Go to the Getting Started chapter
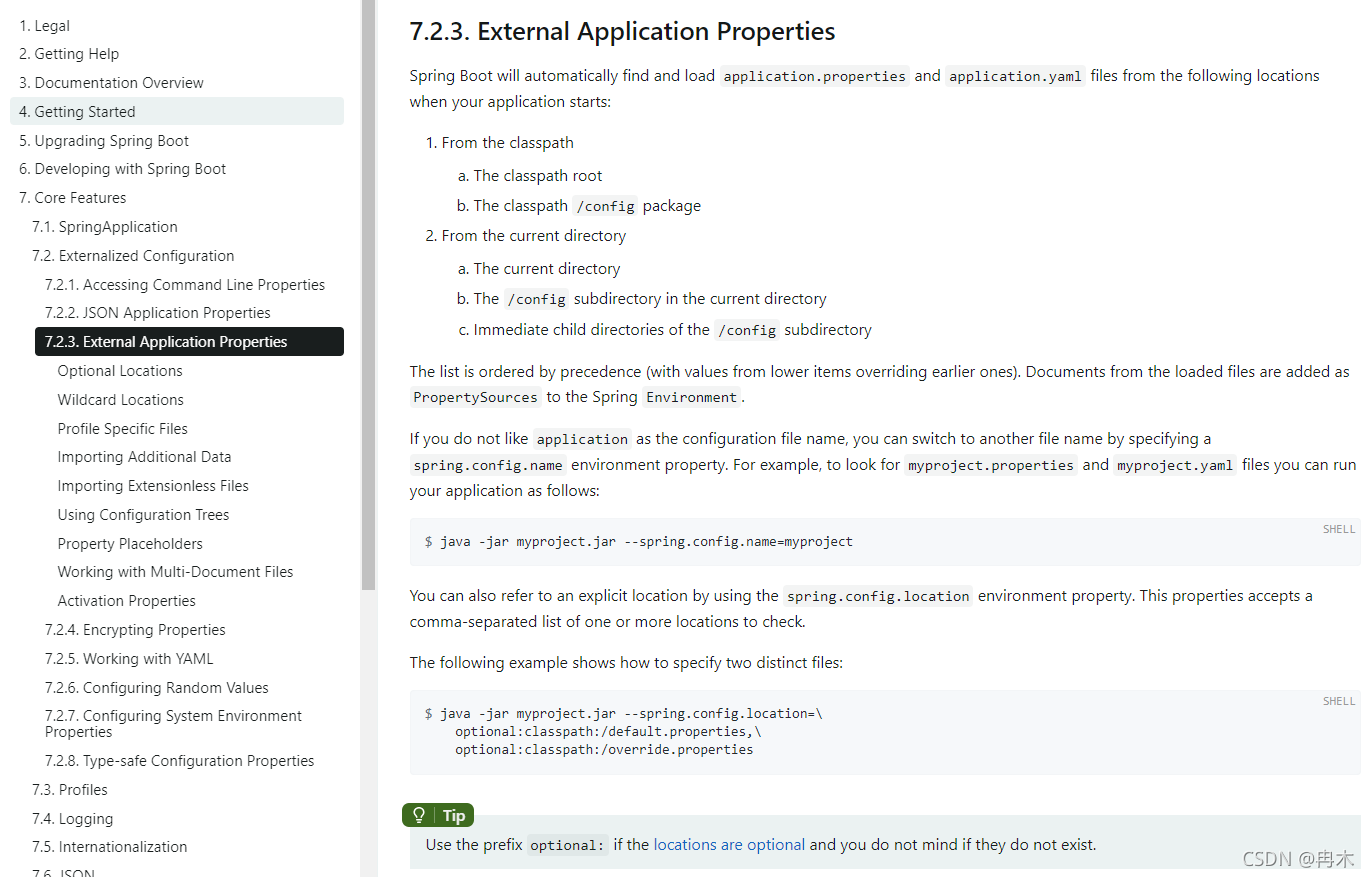The image size is (1369, 877). pos(177,111)
